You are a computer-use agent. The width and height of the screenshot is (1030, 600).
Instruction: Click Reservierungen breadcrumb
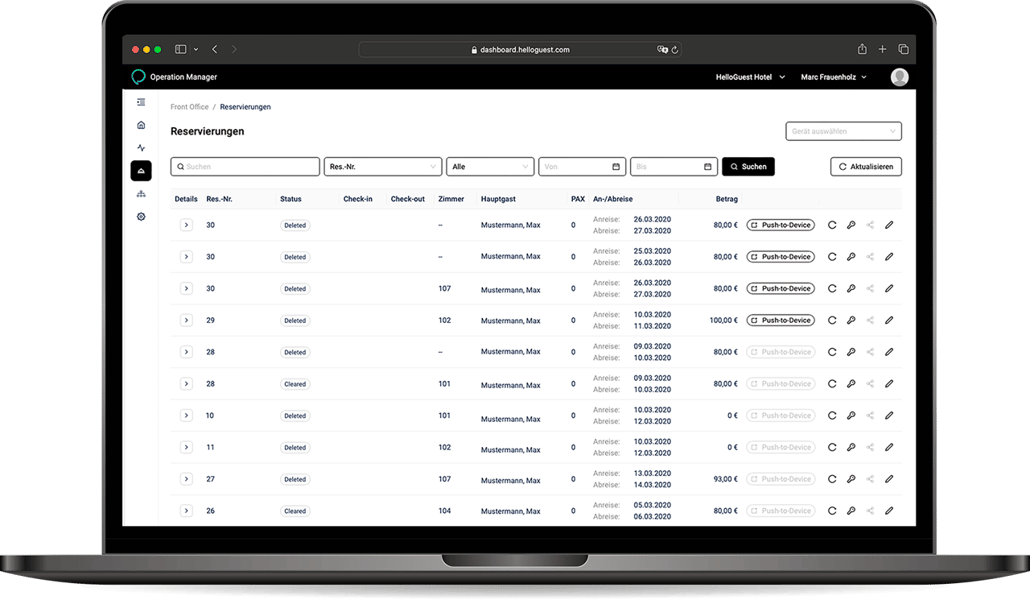(245, 107)
